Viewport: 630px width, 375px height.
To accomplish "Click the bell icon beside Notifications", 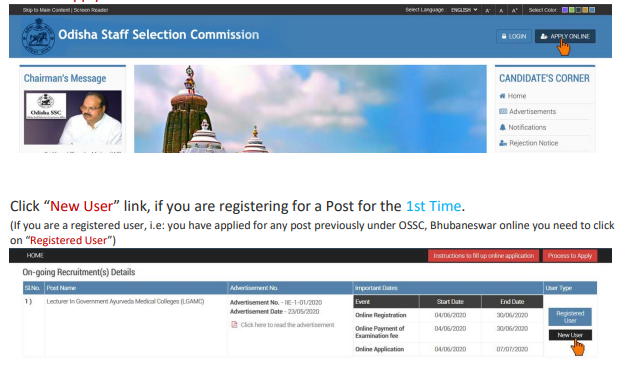I will point(502,127).
